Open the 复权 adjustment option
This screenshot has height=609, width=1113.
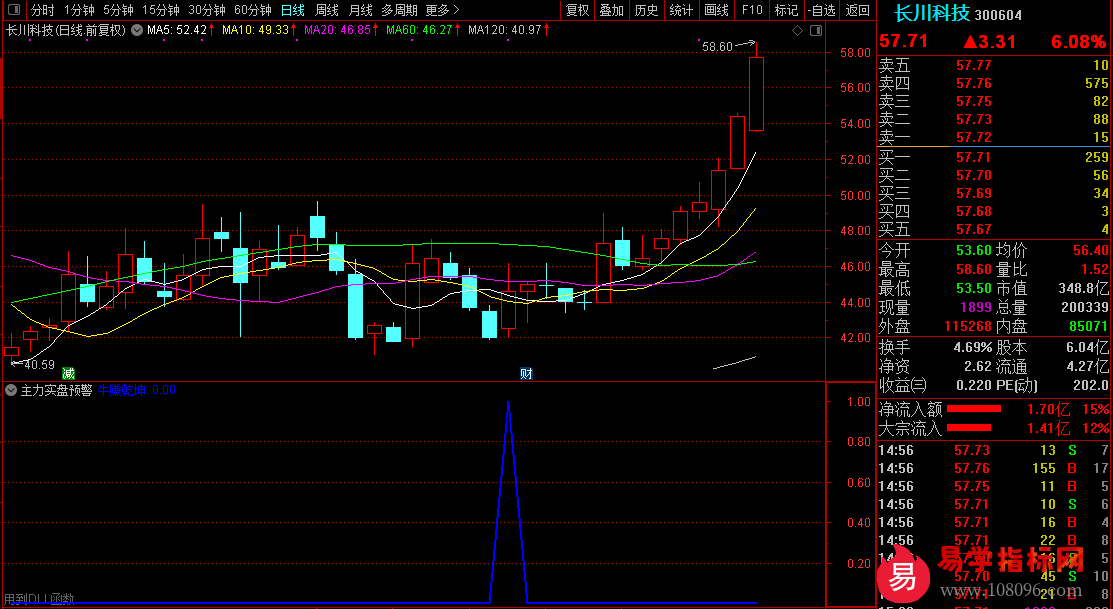coord(577,10)
